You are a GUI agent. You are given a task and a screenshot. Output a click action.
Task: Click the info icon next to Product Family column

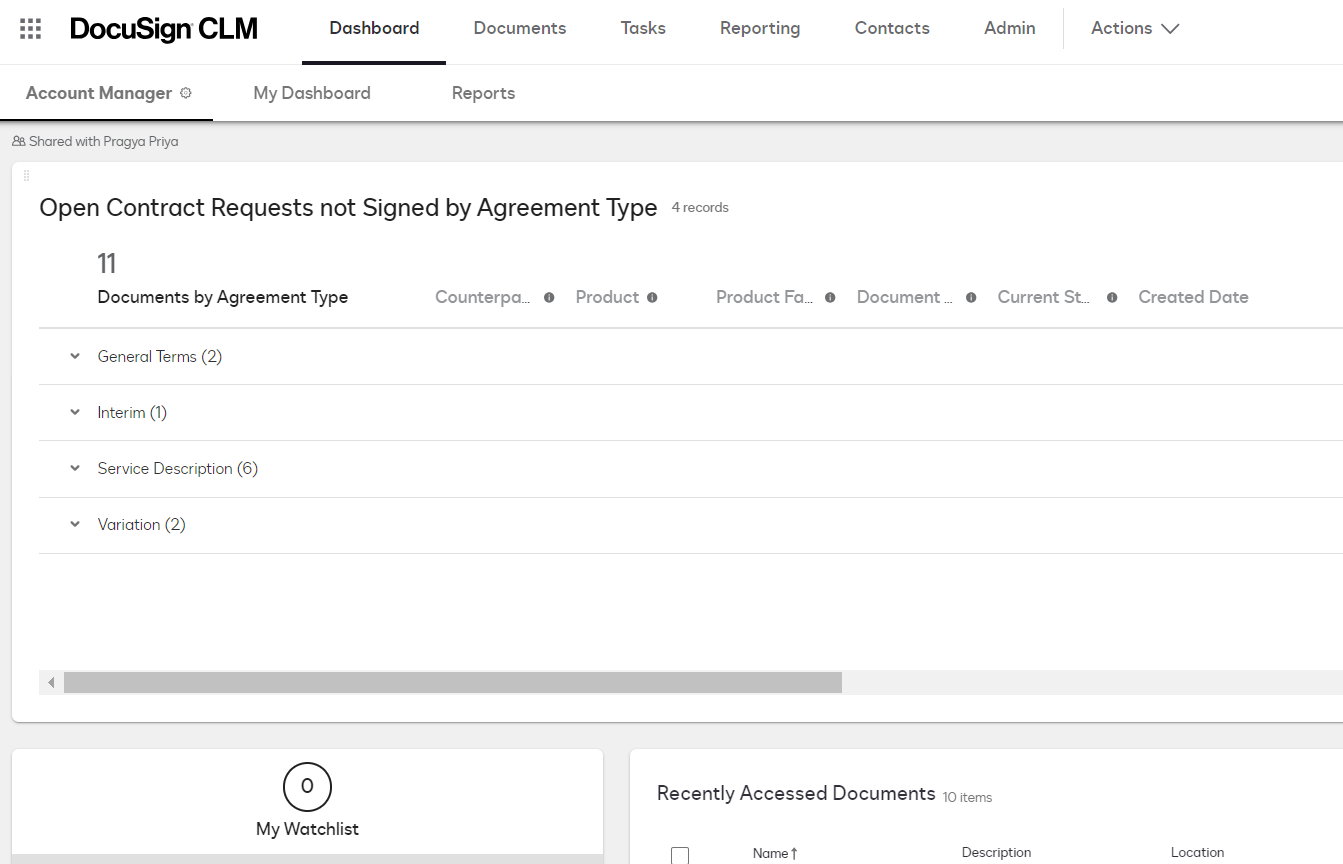coord(830,297)
